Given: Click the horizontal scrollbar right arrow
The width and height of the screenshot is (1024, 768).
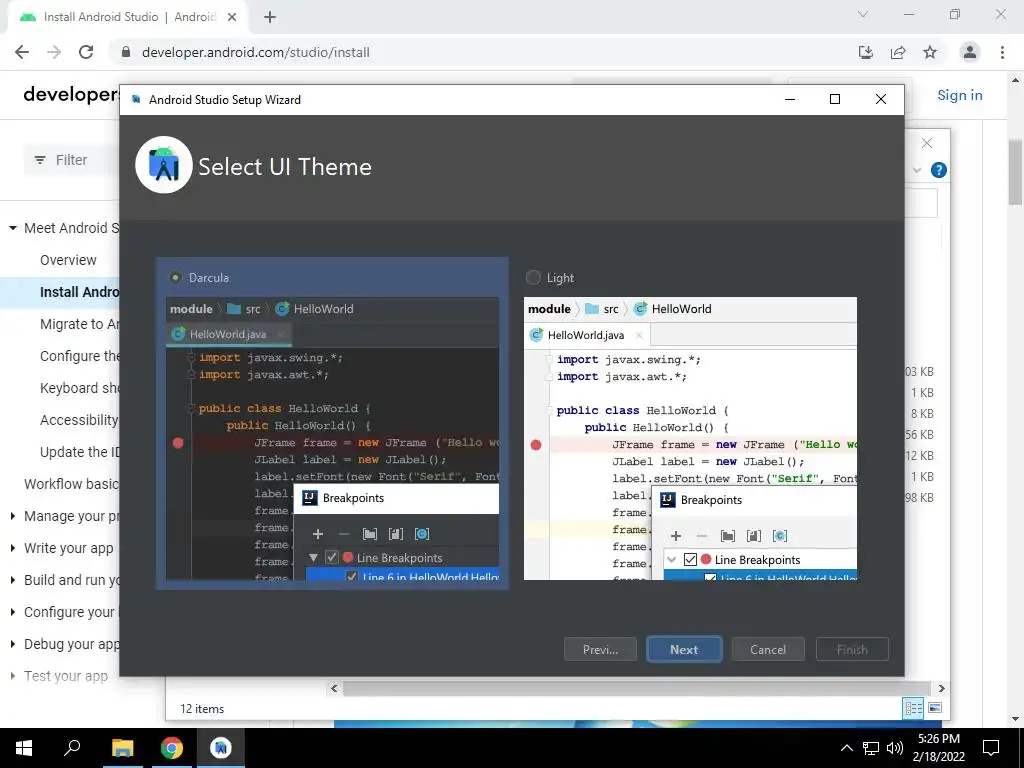Looking at the screenshot, I should 941,688.
